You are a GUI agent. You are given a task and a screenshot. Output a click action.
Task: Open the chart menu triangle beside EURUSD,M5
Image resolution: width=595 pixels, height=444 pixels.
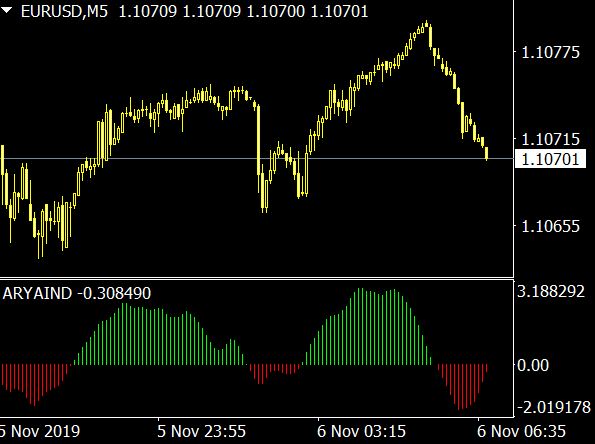click(6, 10)
